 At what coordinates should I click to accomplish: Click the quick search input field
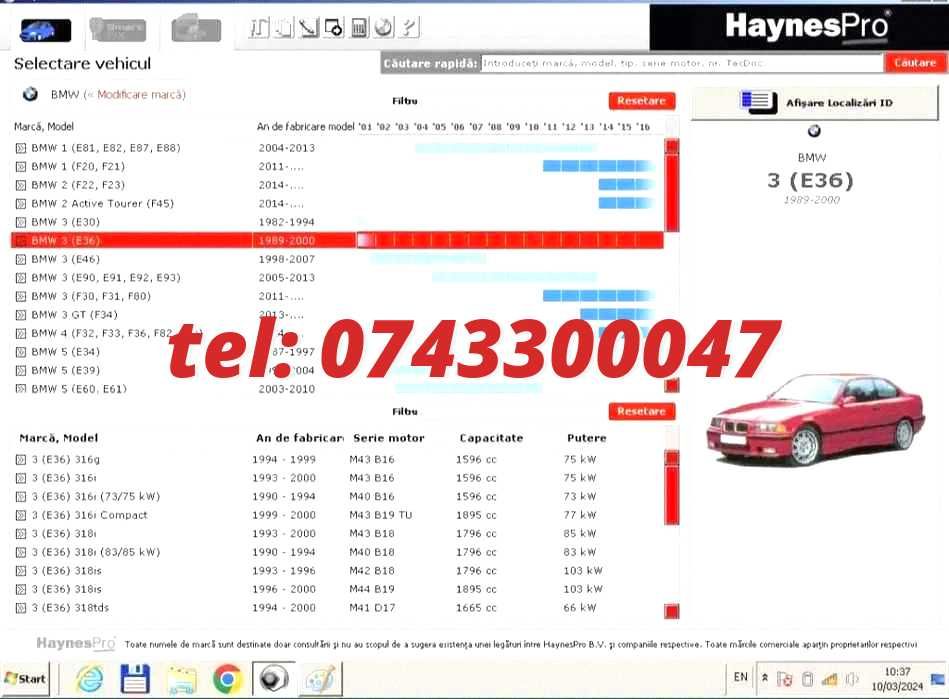pos(682,63)
